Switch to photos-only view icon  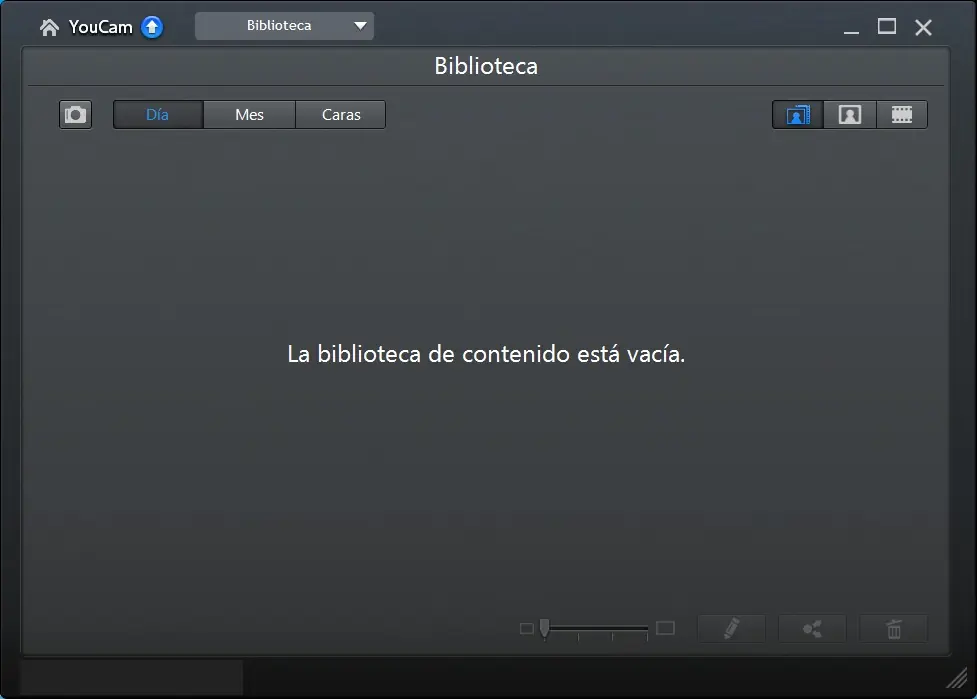tap(849, 114)
